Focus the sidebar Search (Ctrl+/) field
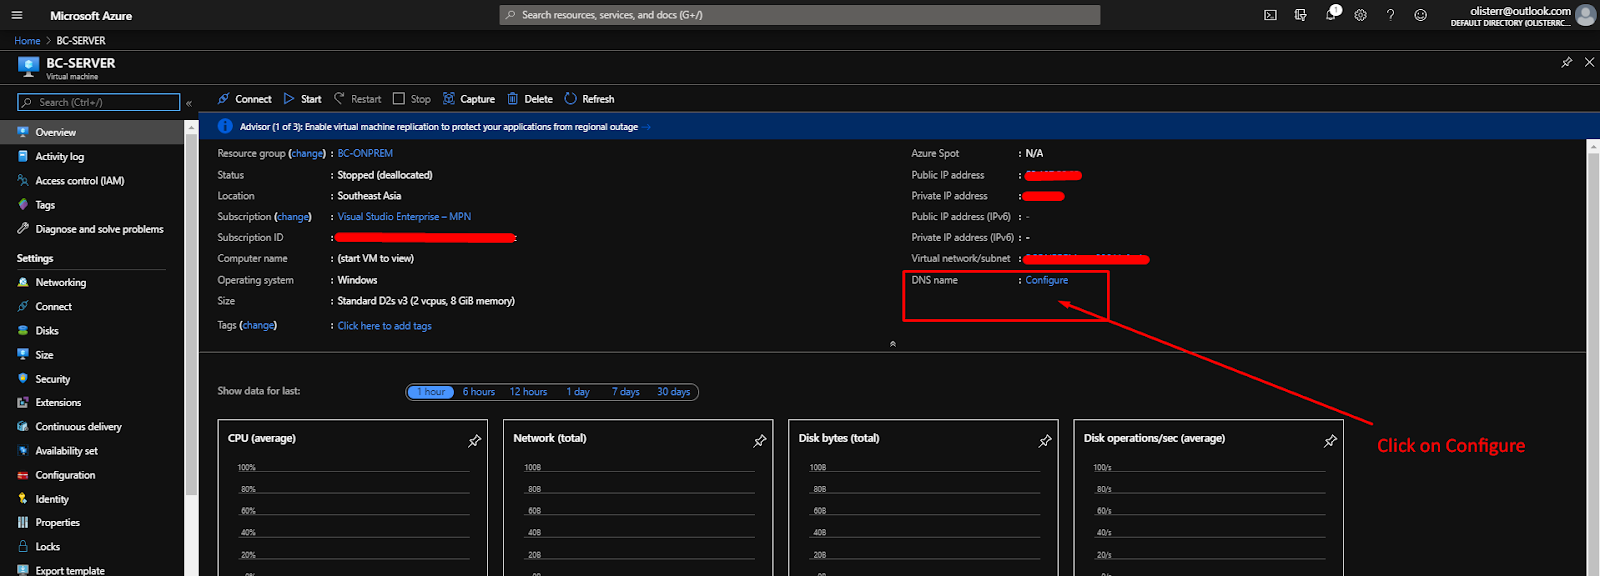This screenshot has height=576, width=1600. click(98, 102)
